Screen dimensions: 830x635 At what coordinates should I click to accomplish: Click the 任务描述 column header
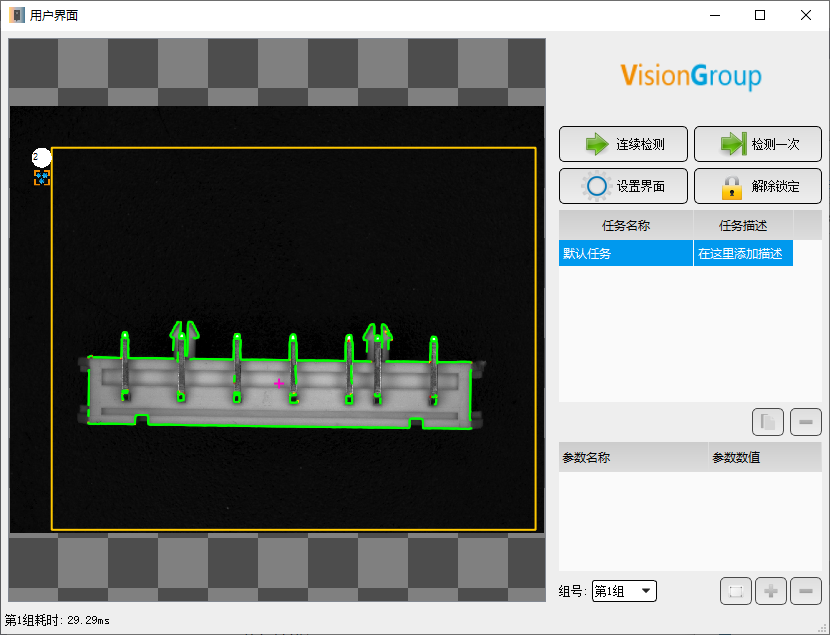743,225
